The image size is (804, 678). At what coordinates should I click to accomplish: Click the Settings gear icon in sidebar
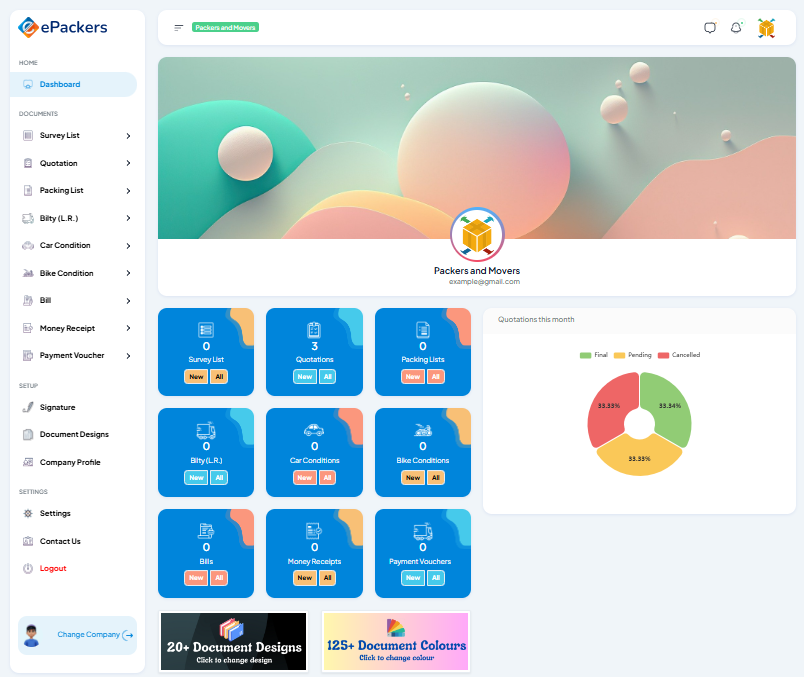point(28,513)
